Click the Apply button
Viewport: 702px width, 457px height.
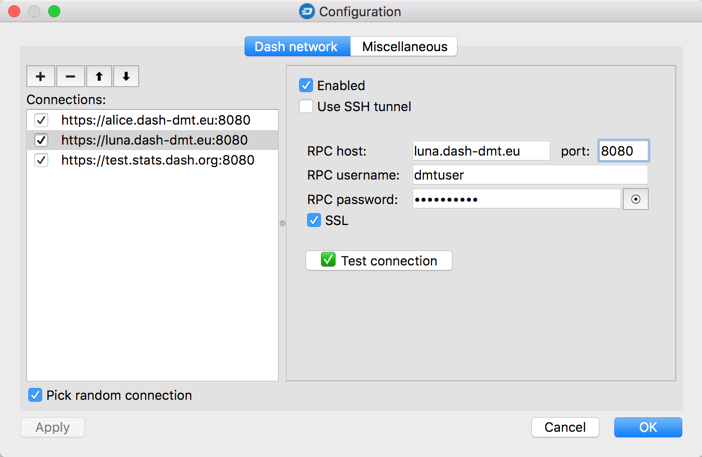coord(53,427)
